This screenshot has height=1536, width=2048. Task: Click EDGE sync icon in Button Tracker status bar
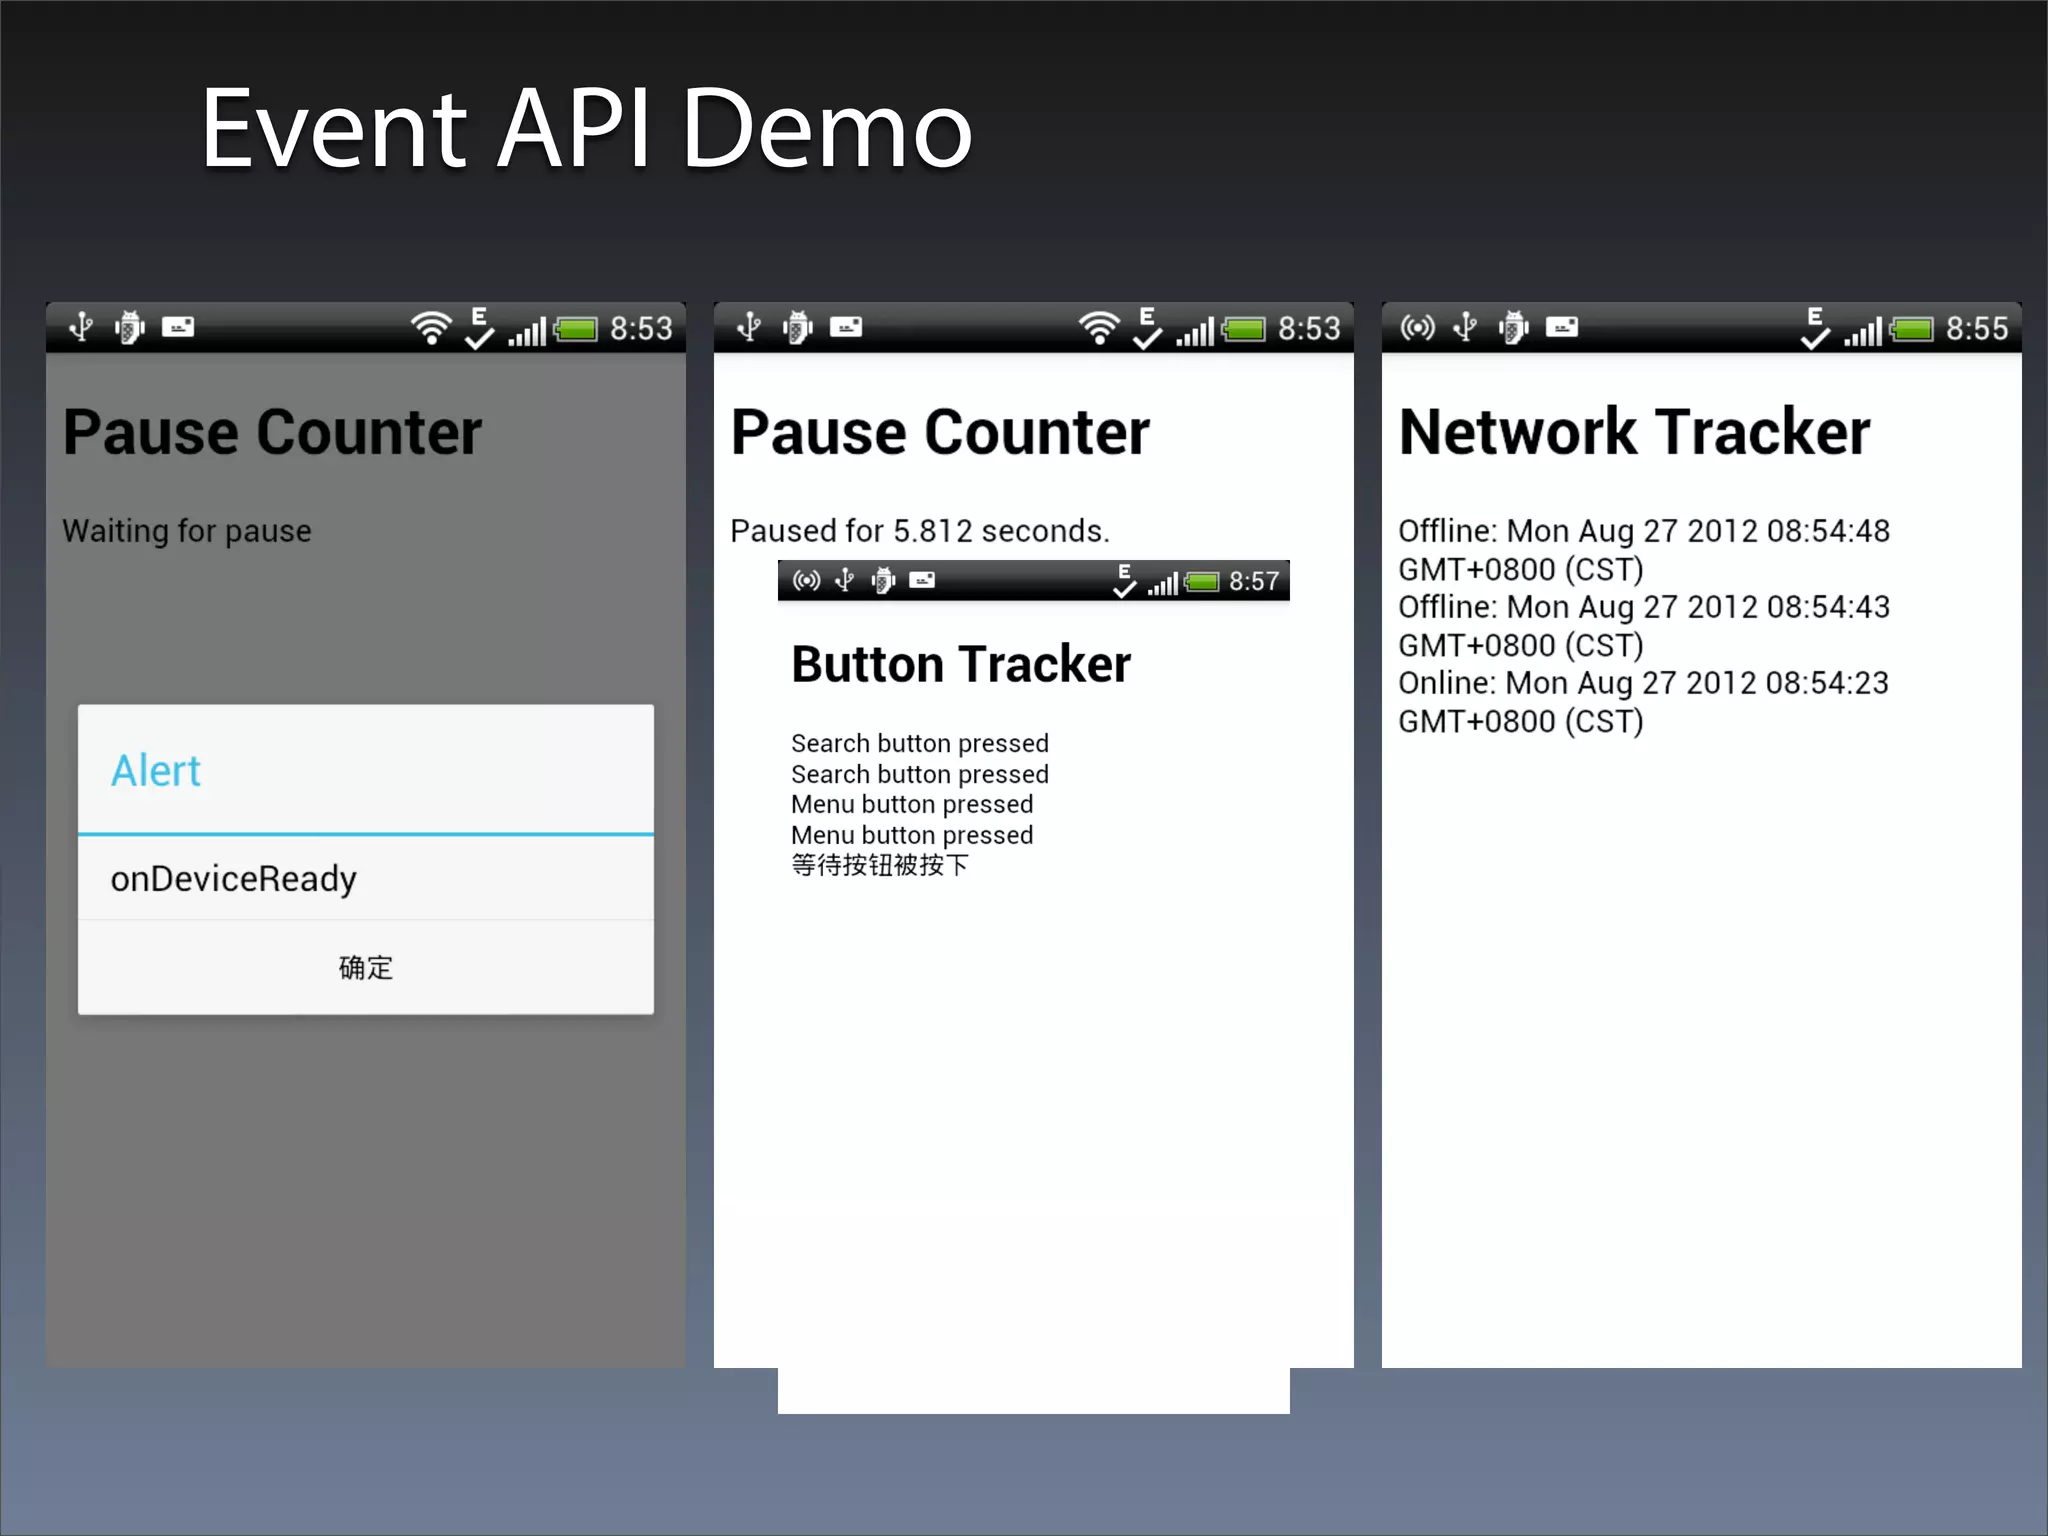pos(1125,581)
